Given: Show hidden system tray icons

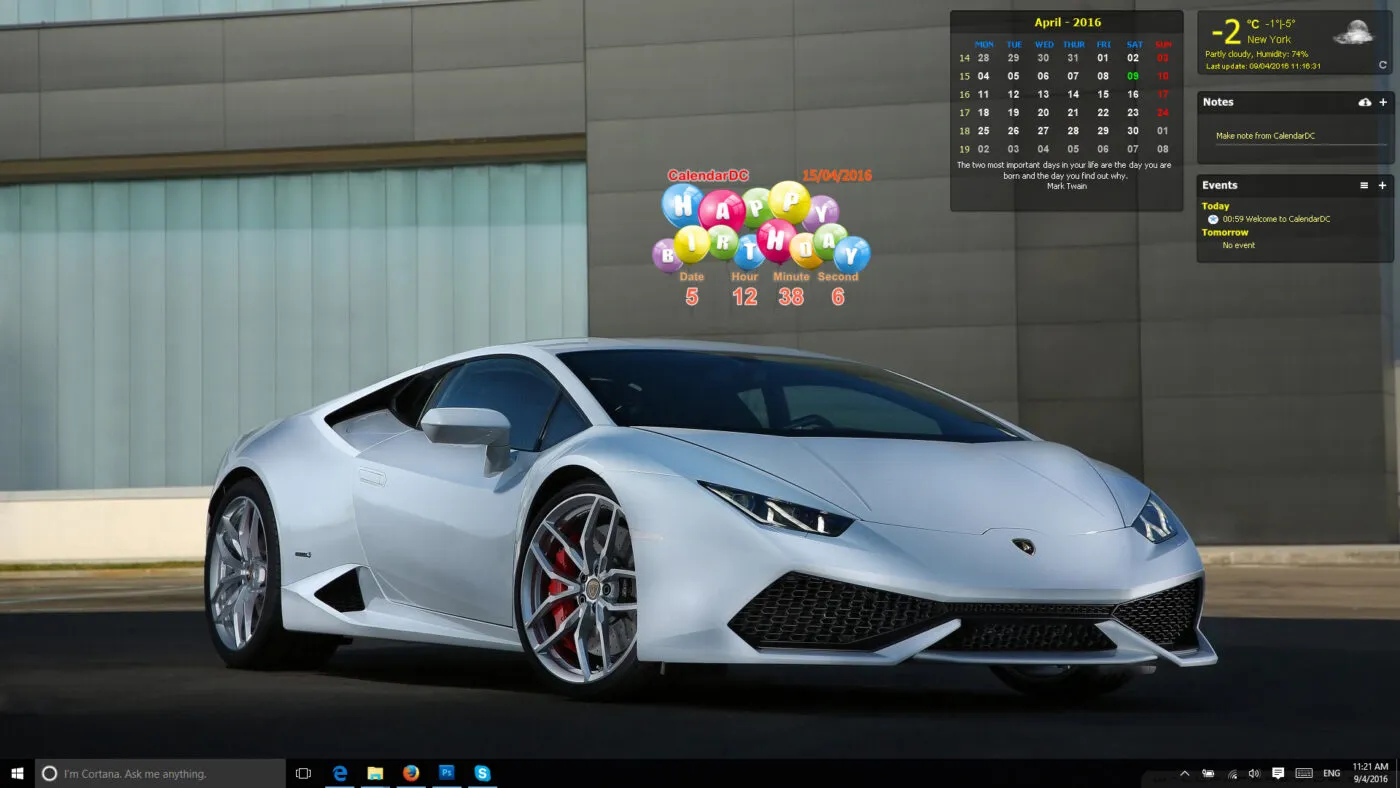Looking at the screenshot, I should click(1185, 773).
